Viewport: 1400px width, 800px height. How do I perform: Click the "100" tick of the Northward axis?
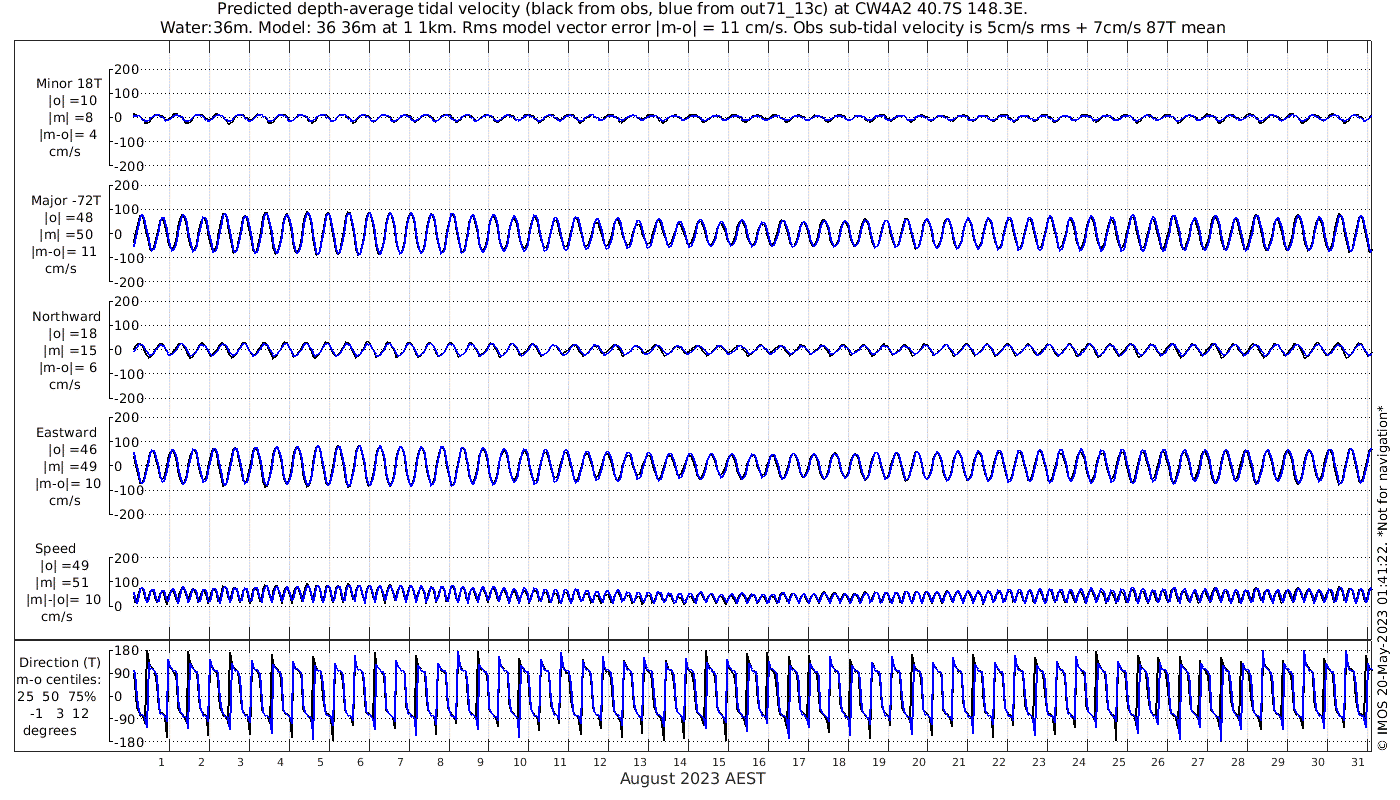(x=125, y=325)
